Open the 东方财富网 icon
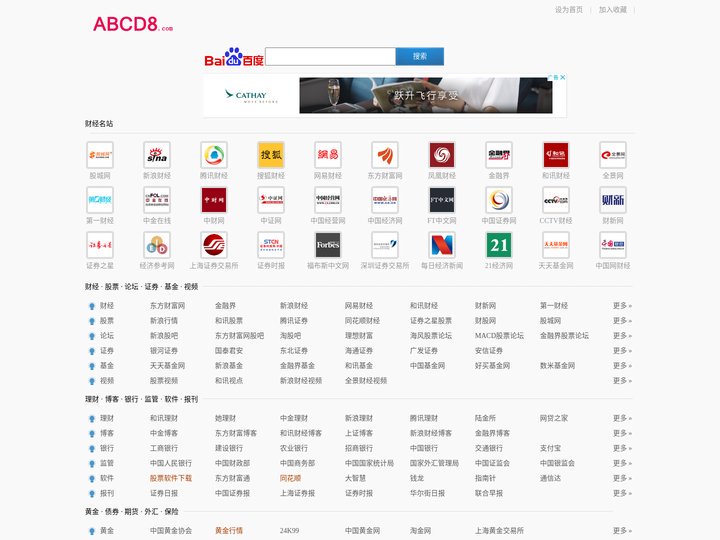Image resolution: width=720 pixels, height=540 pixels. pos(385,155)
